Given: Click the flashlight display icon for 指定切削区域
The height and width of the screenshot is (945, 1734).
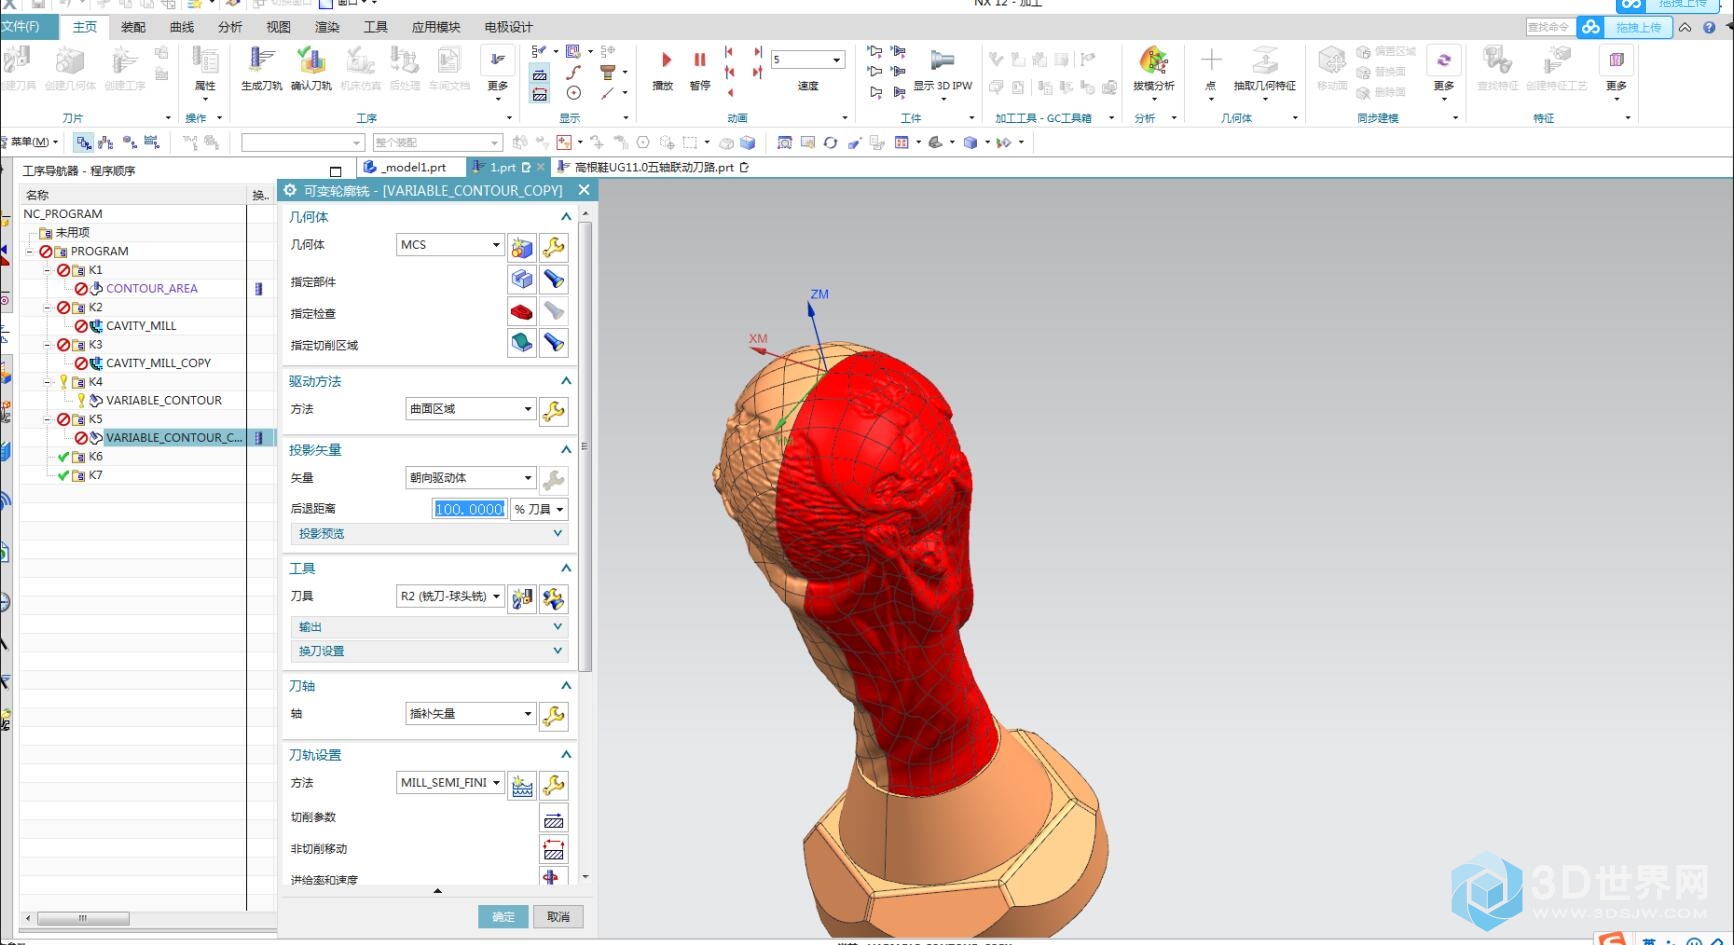Looking at the screenshot, I should click(x=554, y=344).
